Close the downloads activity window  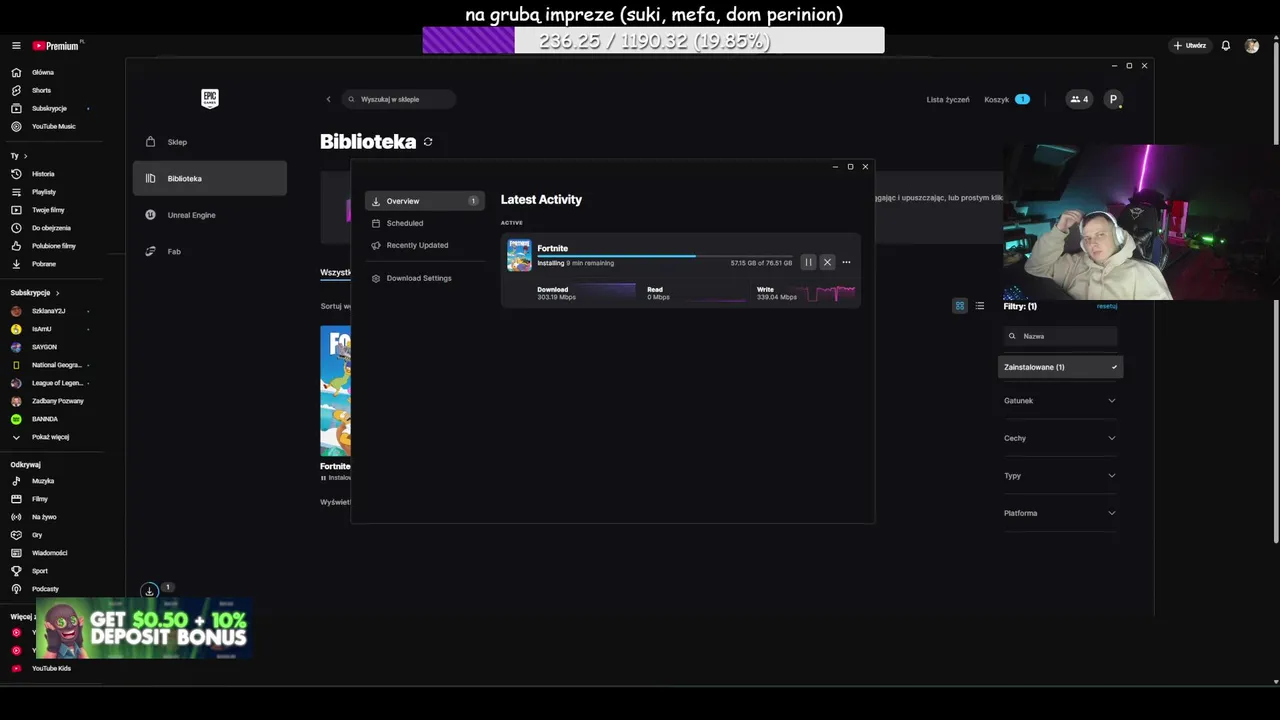pos(865,167)
